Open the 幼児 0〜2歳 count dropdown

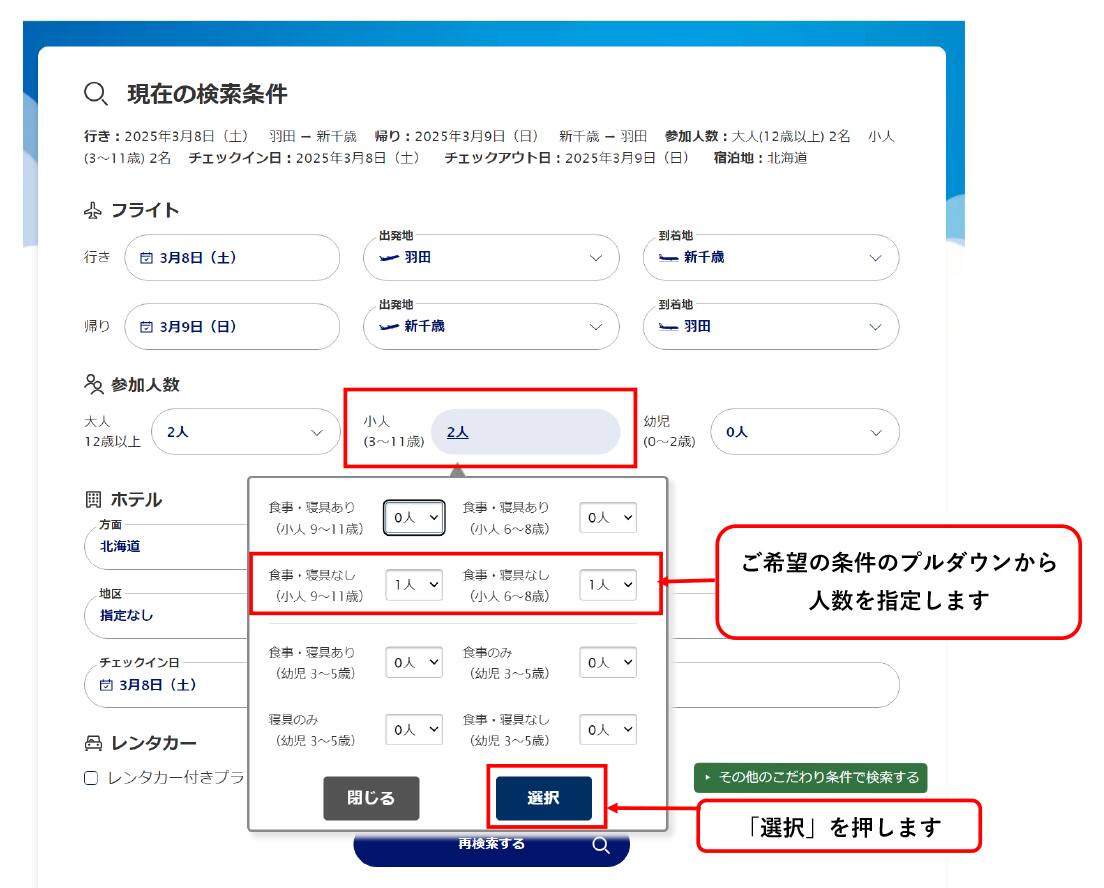(804, 432)
